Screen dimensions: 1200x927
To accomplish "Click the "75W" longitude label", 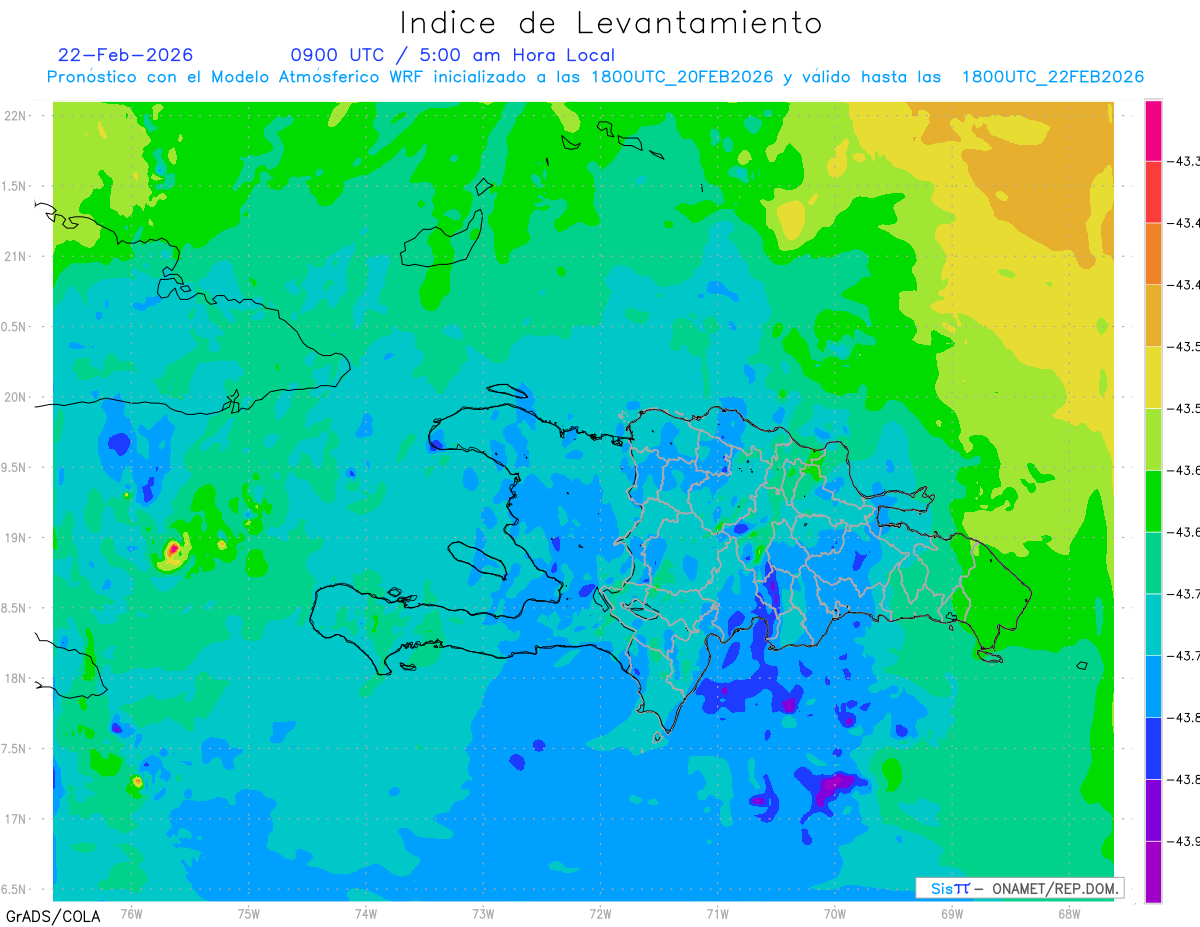I will (249, 913).
